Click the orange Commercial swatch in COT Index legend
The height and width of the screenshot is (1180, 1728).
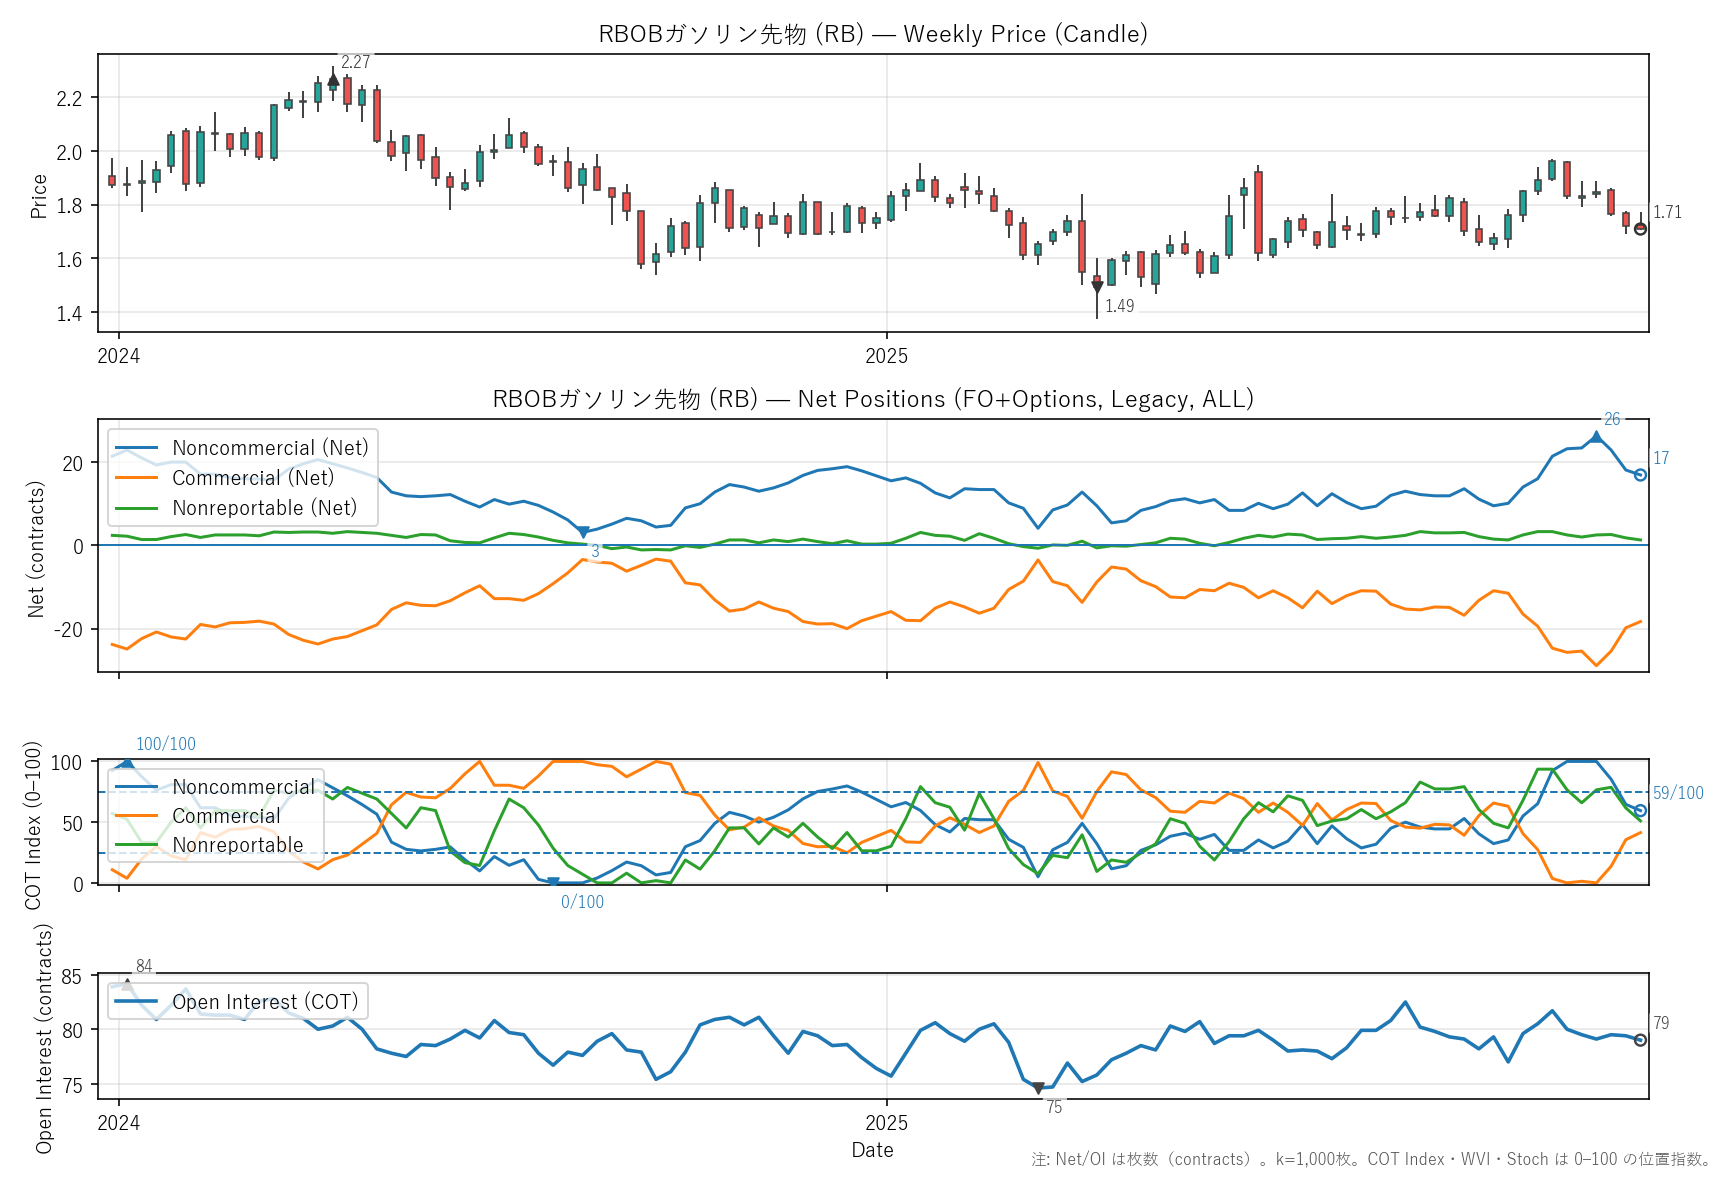coord(137,816)
